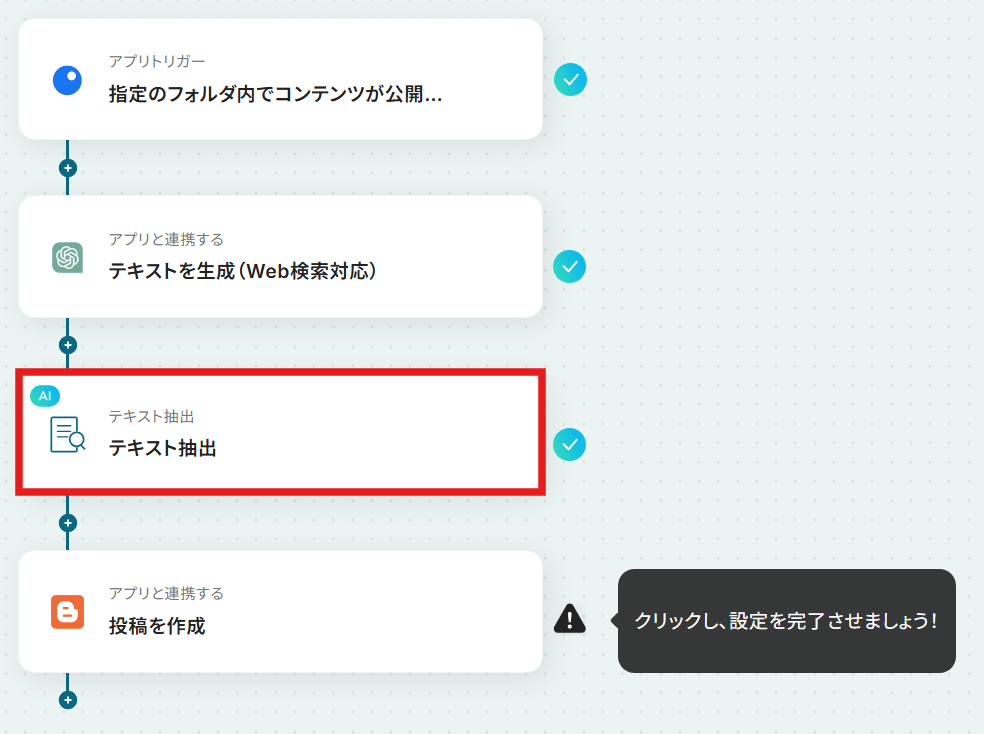Click the black warning triangle icon
The image size is (984, 734).
[x=570, y=619]
